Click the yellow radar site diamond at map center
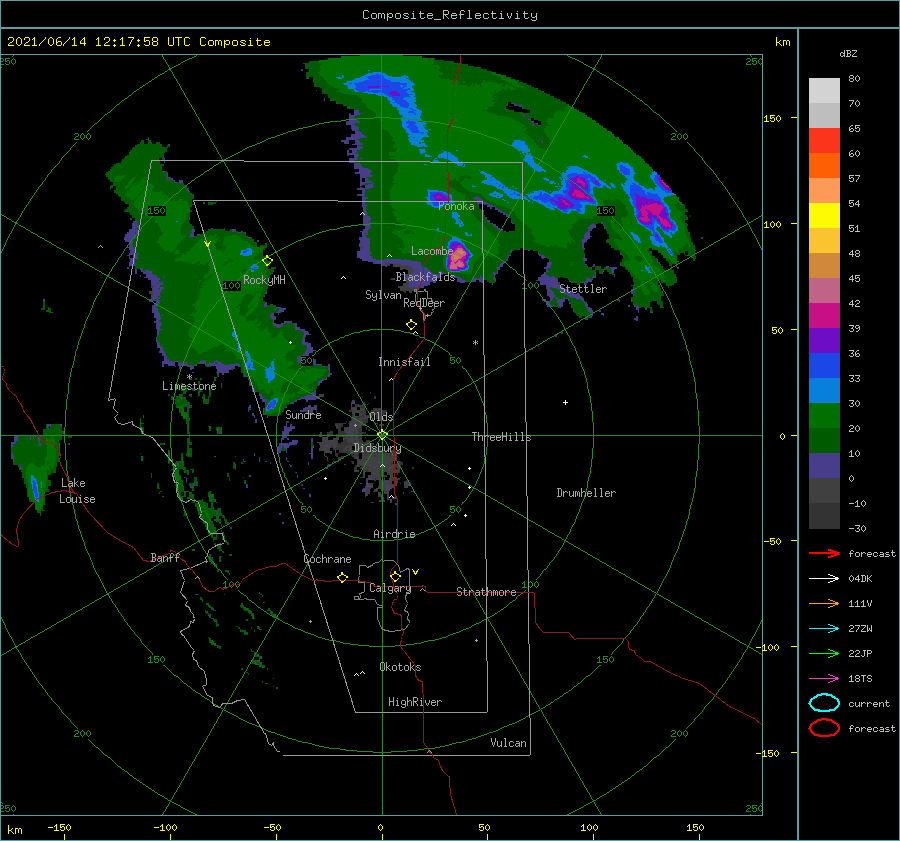The width and height of the screenshot is (900, 841). (382, 435)
